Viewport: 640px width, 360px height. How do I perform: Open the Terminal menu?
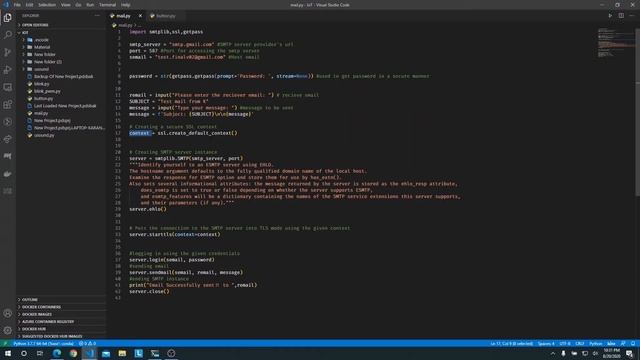click(x=107, y=5)
